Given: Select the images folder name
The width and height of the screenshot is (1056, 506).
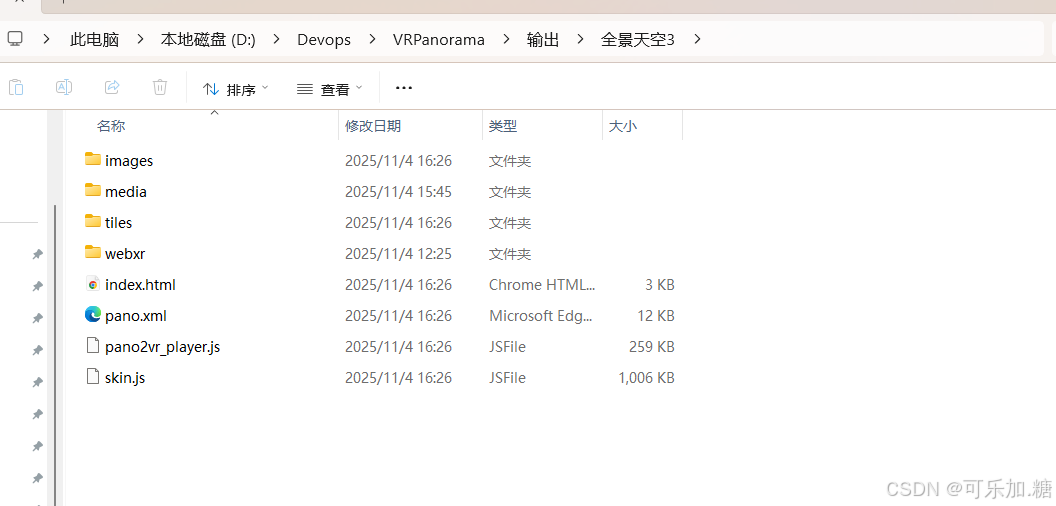Looking at the screenshot, I should pos(129,161).
